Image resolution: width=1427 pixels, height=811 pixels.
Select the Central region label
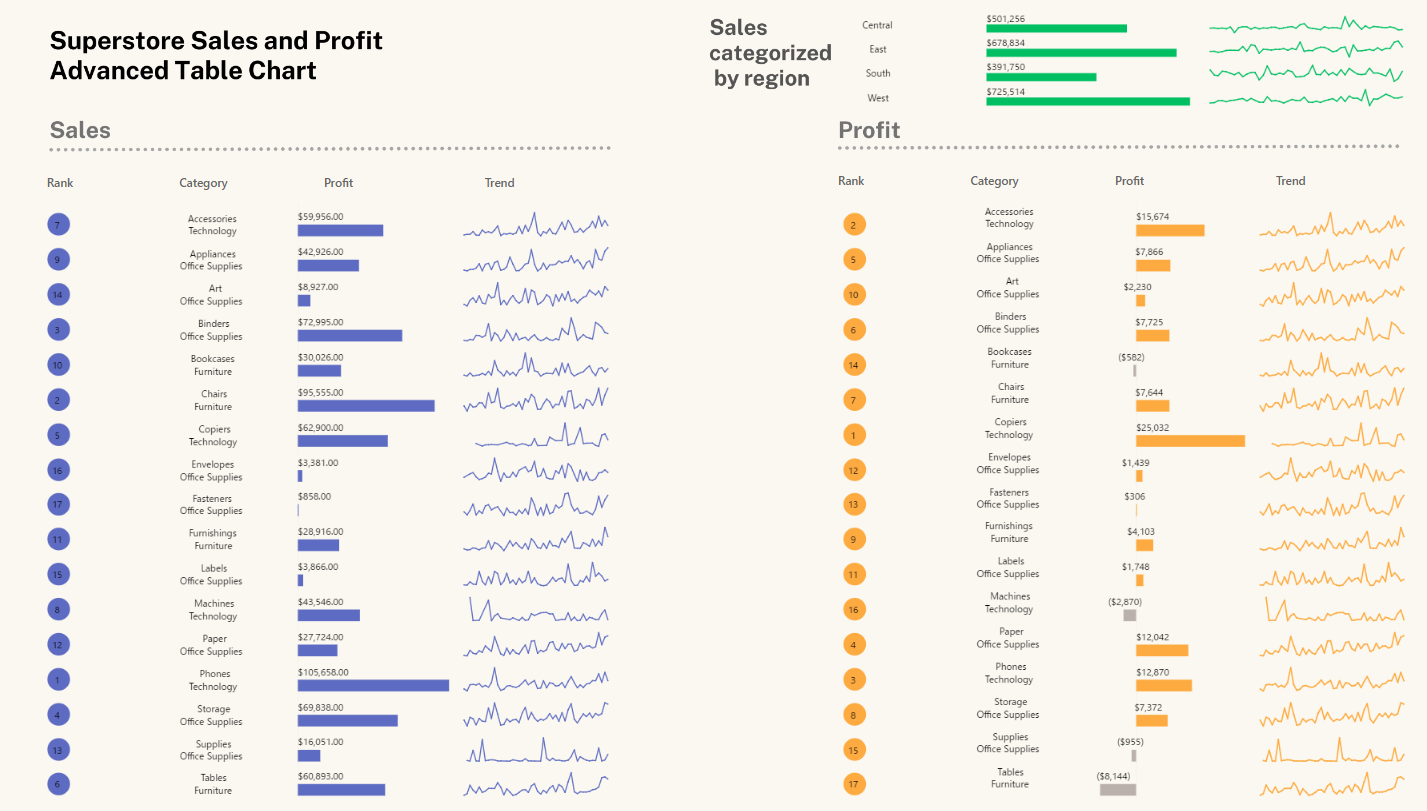(x=877, y=25)
